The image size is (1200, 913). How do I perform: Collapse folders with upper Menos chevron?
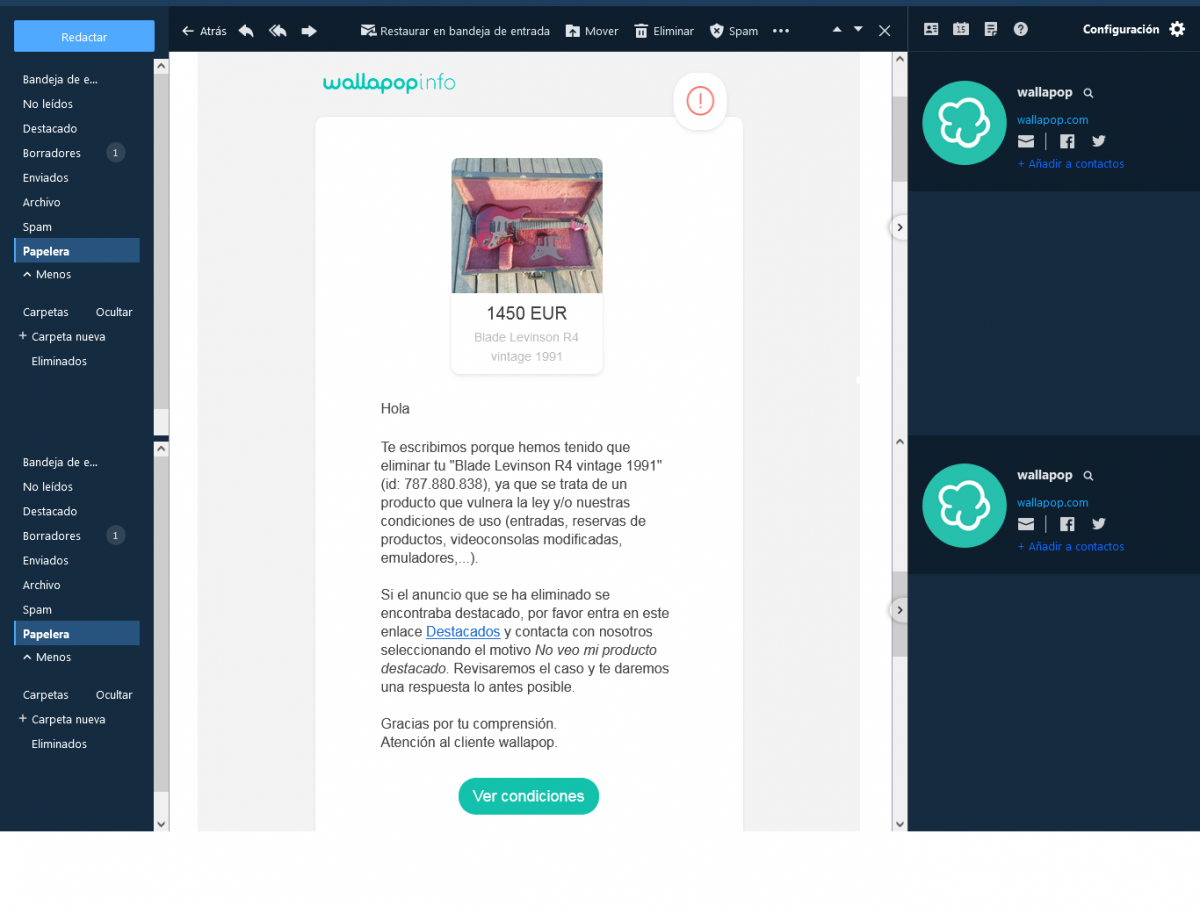46,274
